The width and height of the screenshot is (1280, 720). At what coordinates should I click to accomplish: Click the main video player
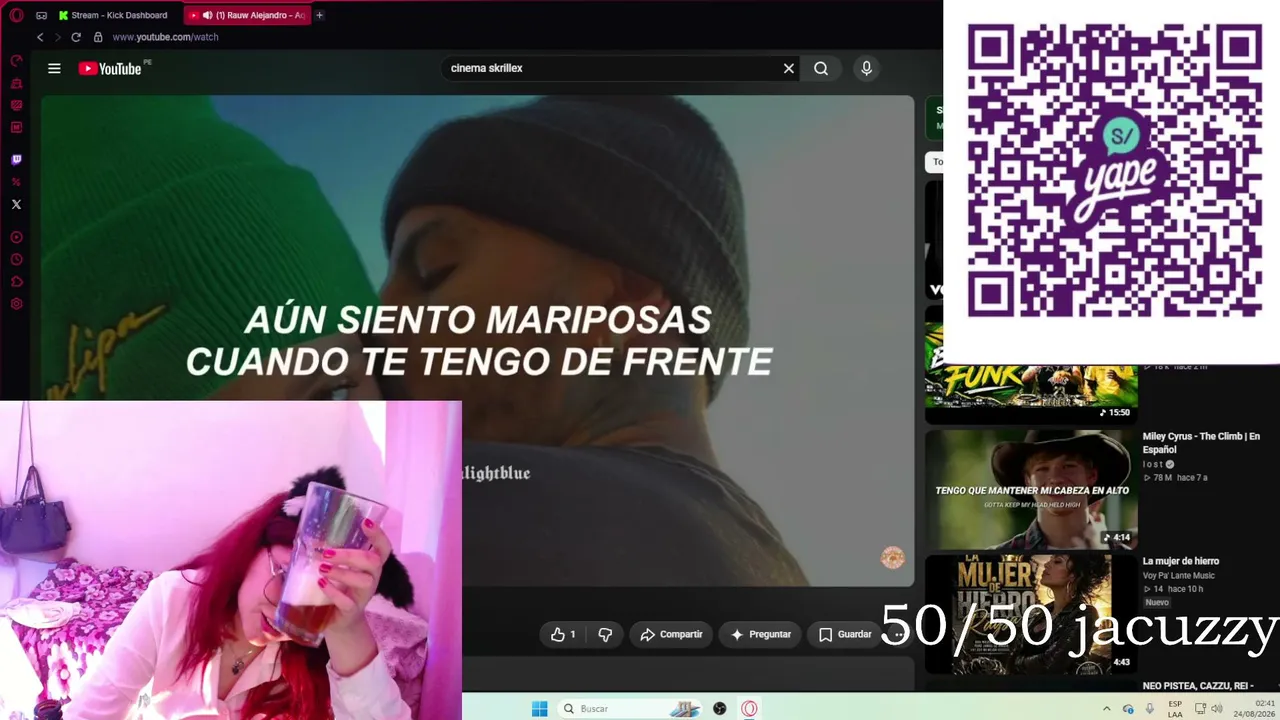(477, 340)
